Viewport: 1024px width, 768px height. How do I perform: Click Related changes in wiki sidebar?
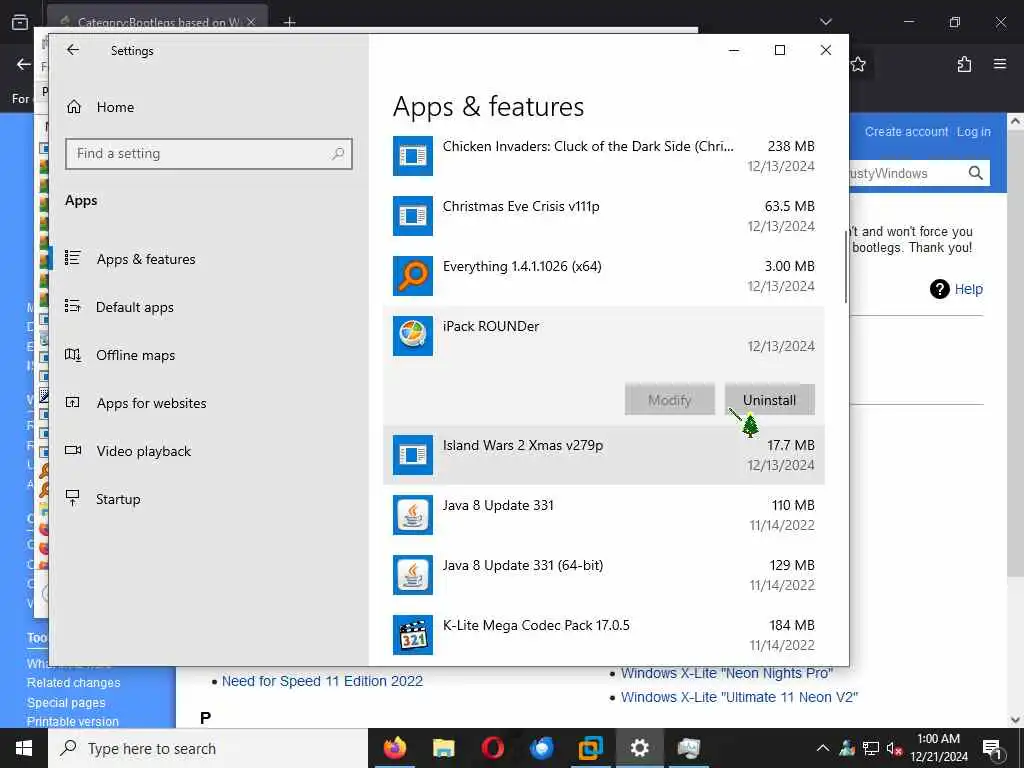click(x=73, y=682)
